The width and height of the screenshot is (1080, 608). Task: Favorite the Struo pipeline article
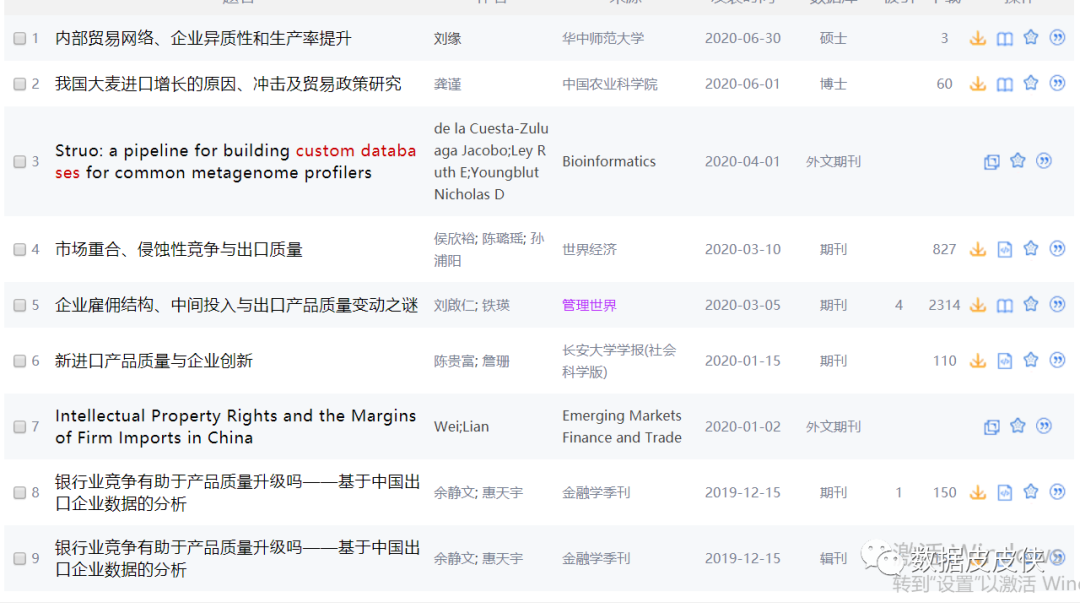tap(1018, 161)
